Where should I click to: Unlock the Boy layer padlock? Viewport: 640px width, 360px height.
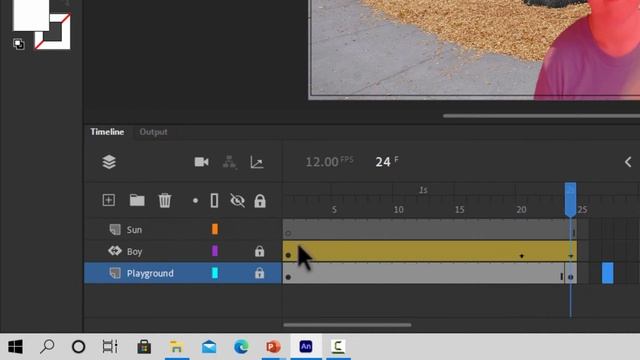(x=259, y=251)
